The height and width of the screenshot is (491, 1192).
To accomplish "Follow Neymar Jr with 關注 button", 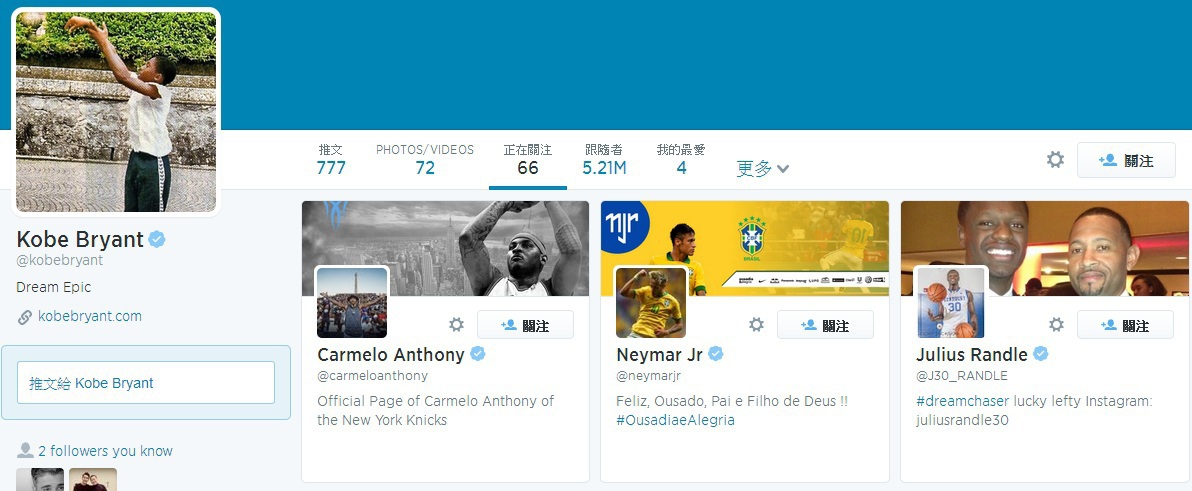I will tap(826, 325).
